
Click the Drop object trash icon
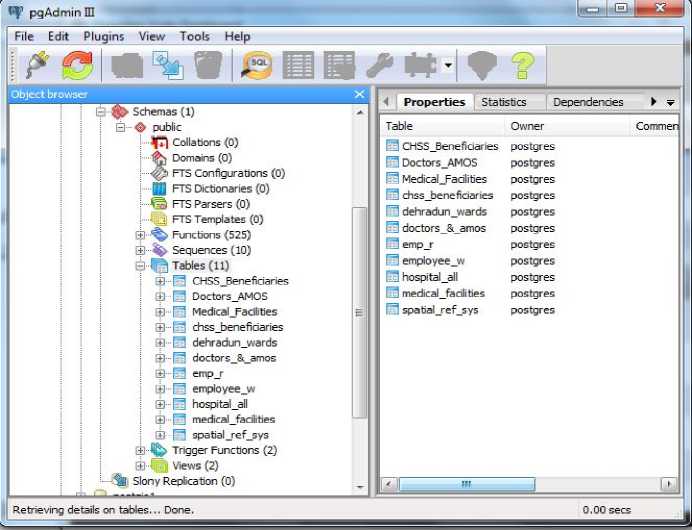pos(208,65)
